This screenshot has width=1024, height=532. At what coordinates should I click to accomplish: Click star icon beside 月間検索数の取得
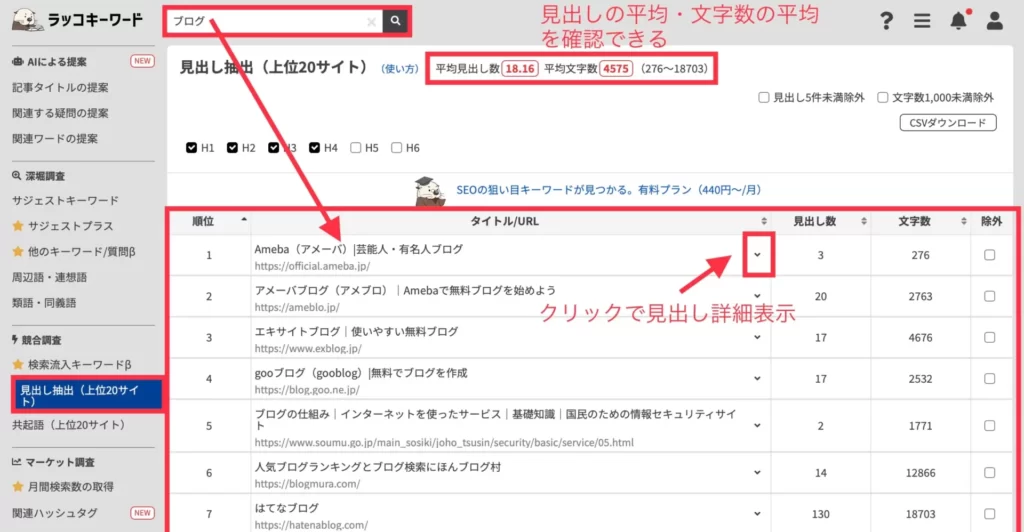18,486
